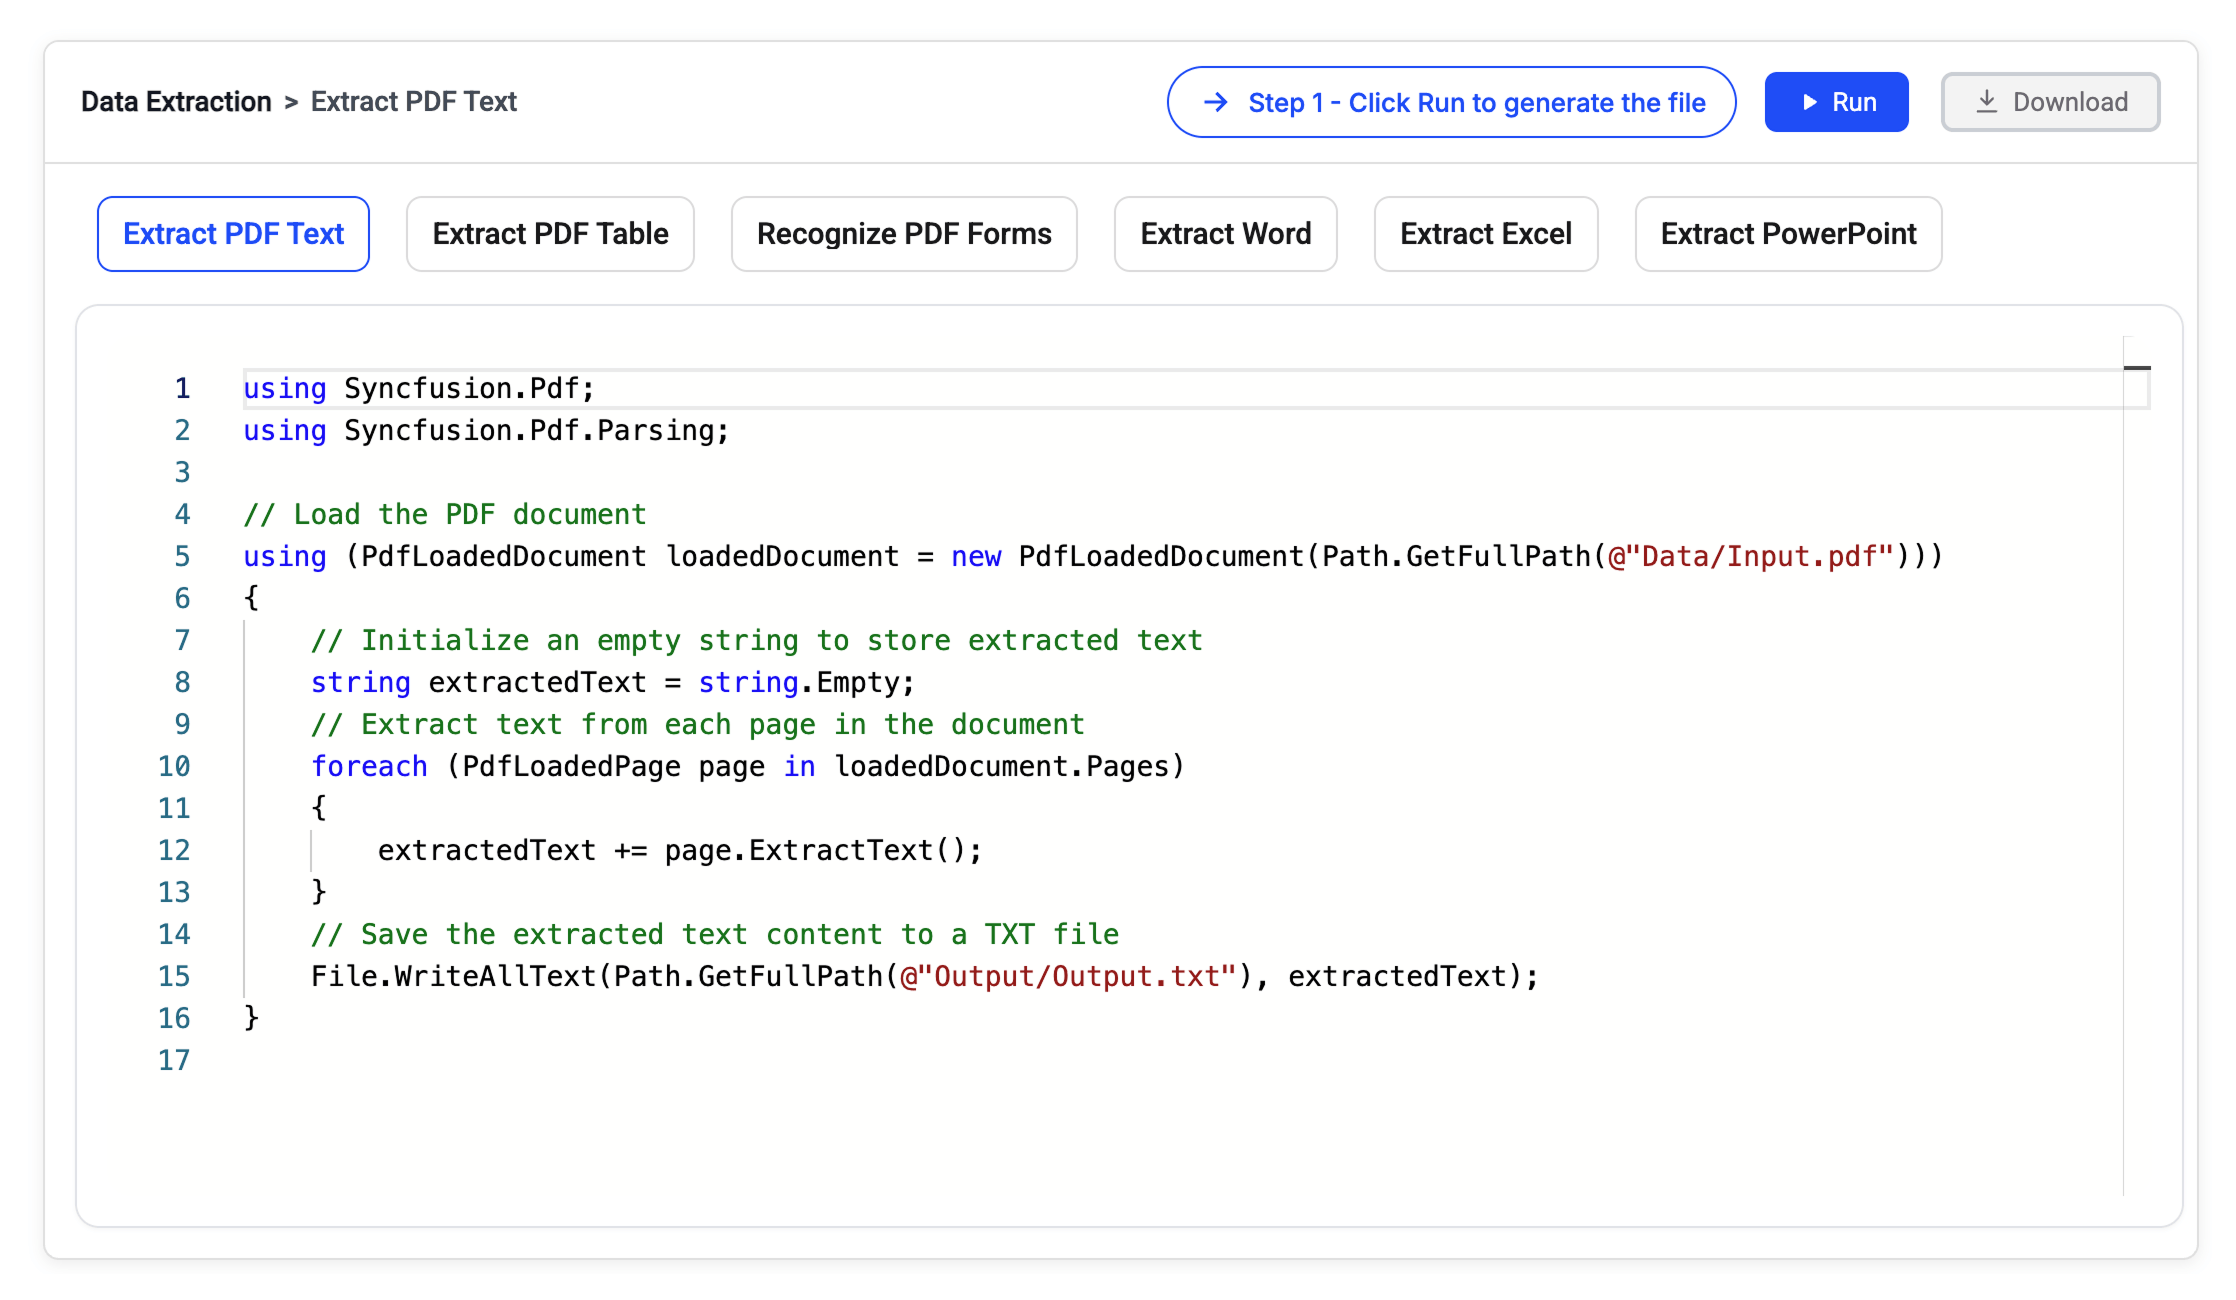Viewport: 2236px width, 1300px height.
Task: Click the comment Load the PDF document
Action: [x=445, y=514]
